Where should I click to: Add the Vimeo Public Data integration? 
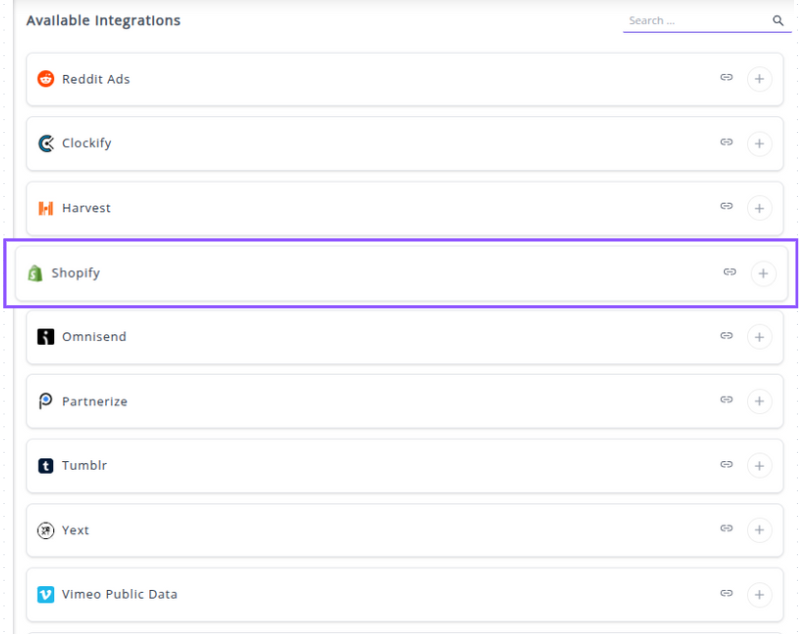pyautogui.click(x=759, y=594)
